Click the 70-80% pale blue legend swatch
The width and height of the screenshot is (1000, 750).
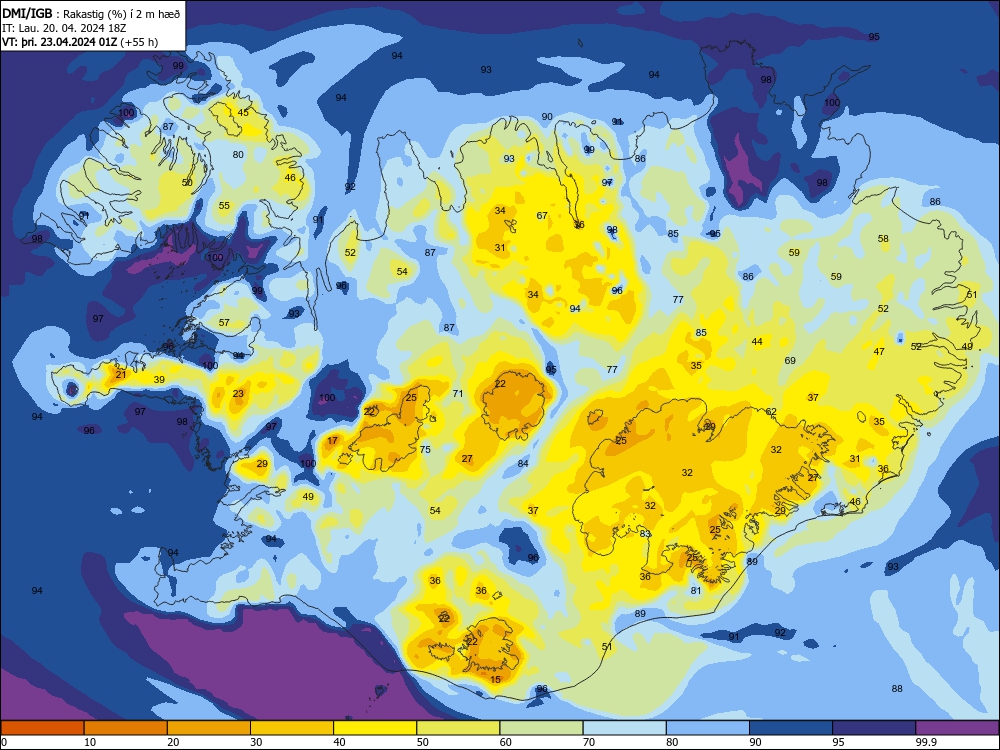click(624, 728)
